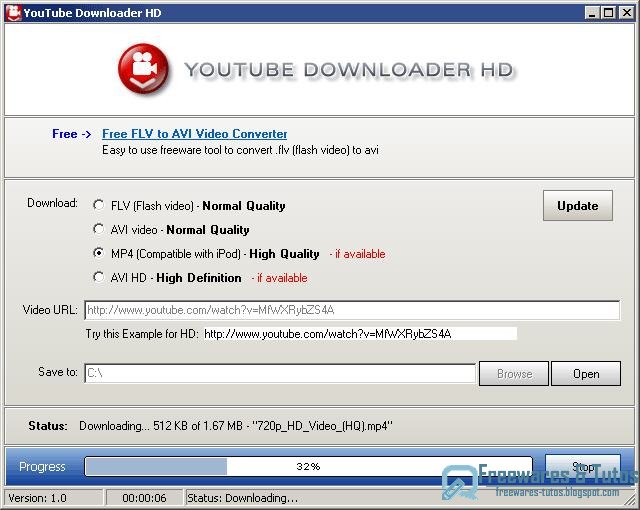Select MP4 High Quality radio button
Viewport: 640px width, 510px height.
coord(98,253)
